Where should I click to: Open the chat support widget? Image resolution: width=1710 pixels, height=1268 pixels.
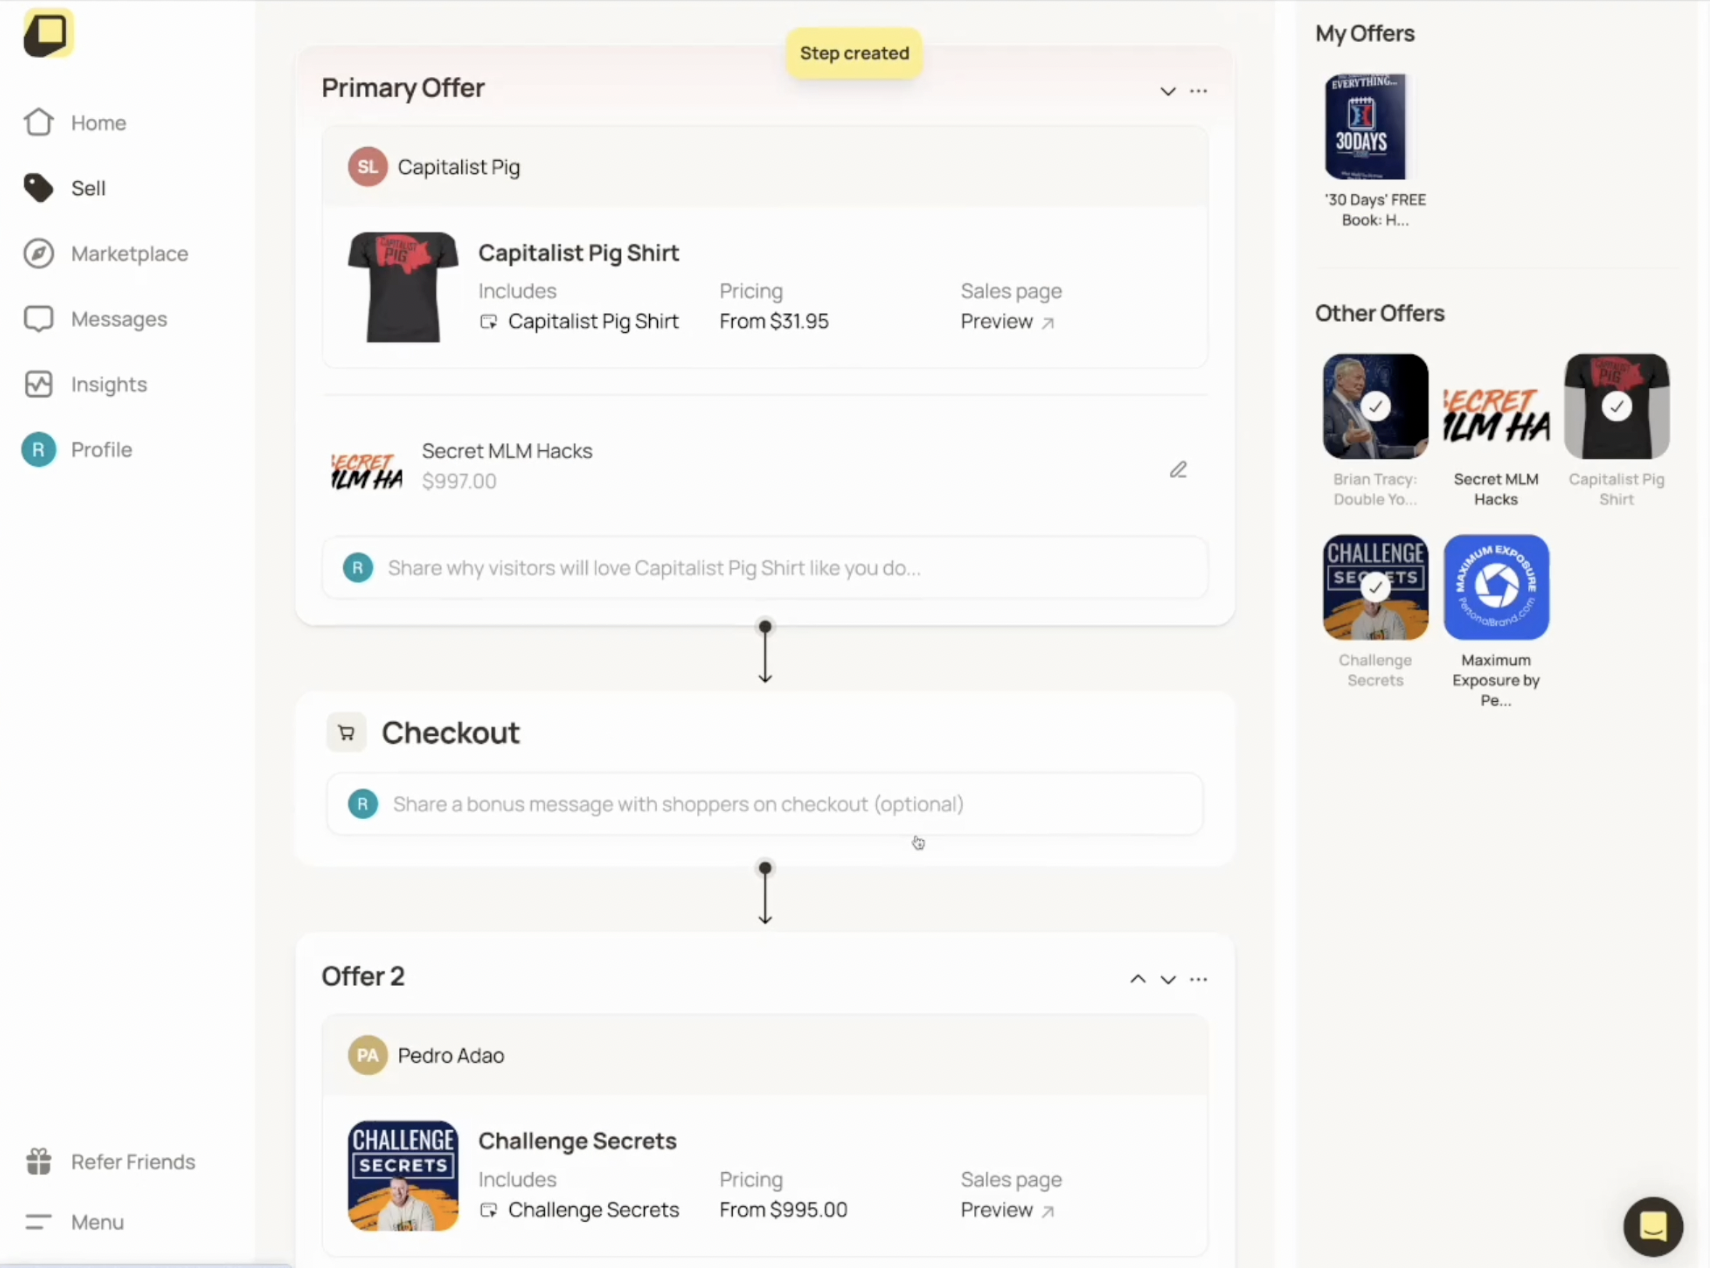(1653, 1226)
